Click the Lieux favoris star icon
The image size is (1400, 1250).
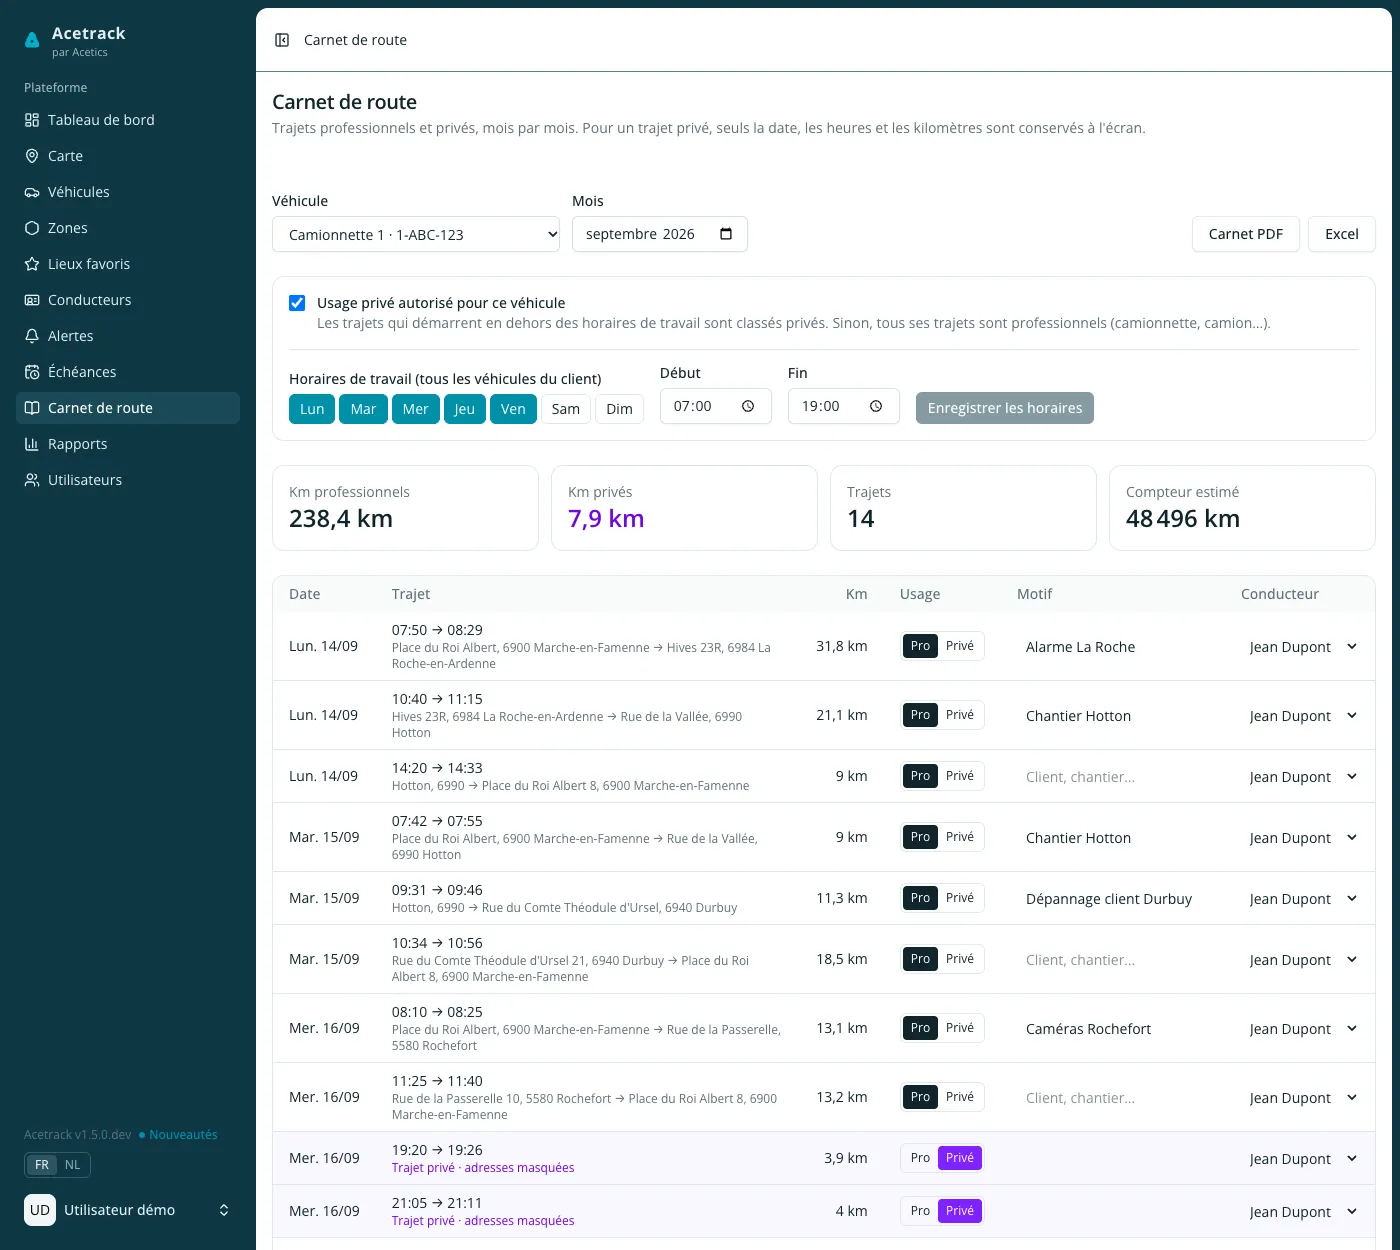[x=32, y=264]
